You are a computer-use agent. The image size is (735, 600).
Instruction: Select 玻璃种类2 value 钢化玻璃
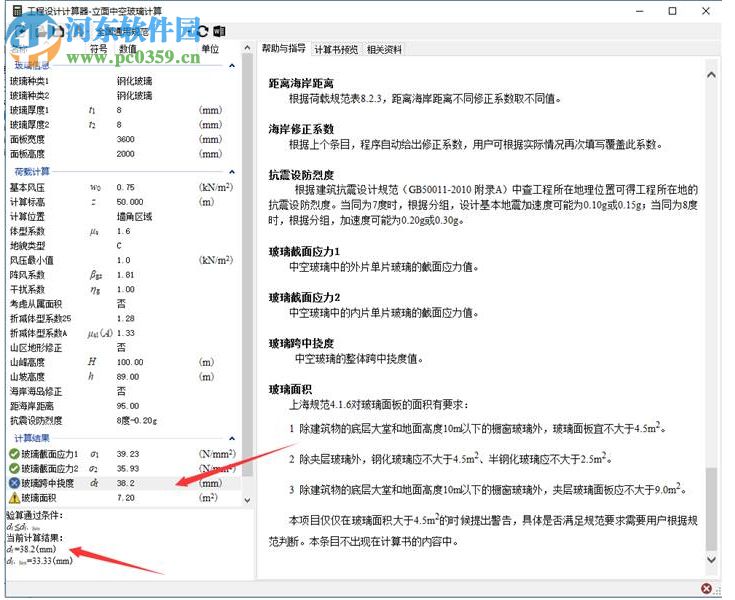point(135,96)
